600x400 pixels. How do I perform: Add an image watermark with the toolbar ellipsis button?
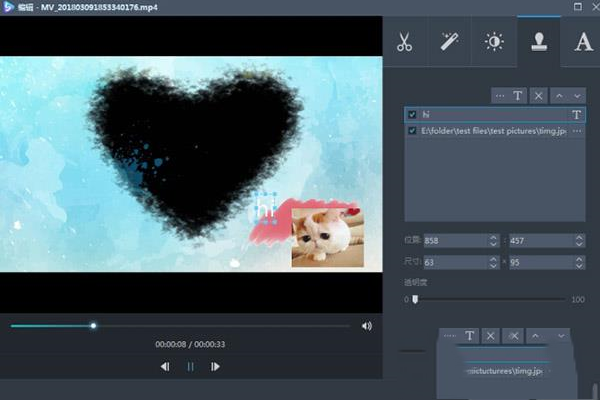point(498,96)
